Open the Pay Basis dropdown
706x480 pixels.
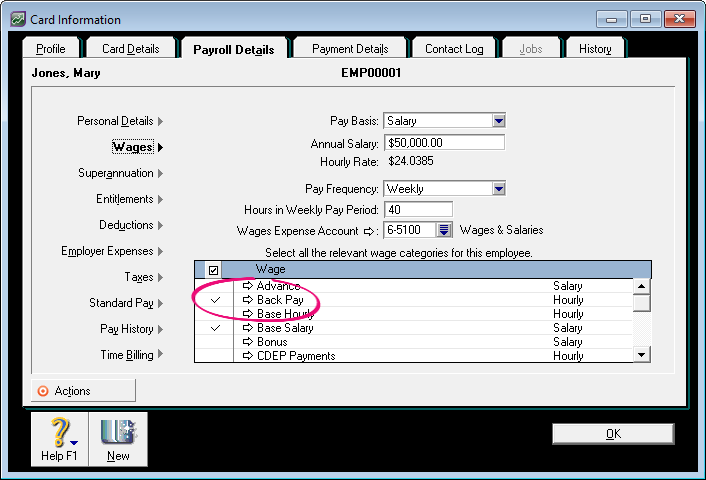click(498, 121)
